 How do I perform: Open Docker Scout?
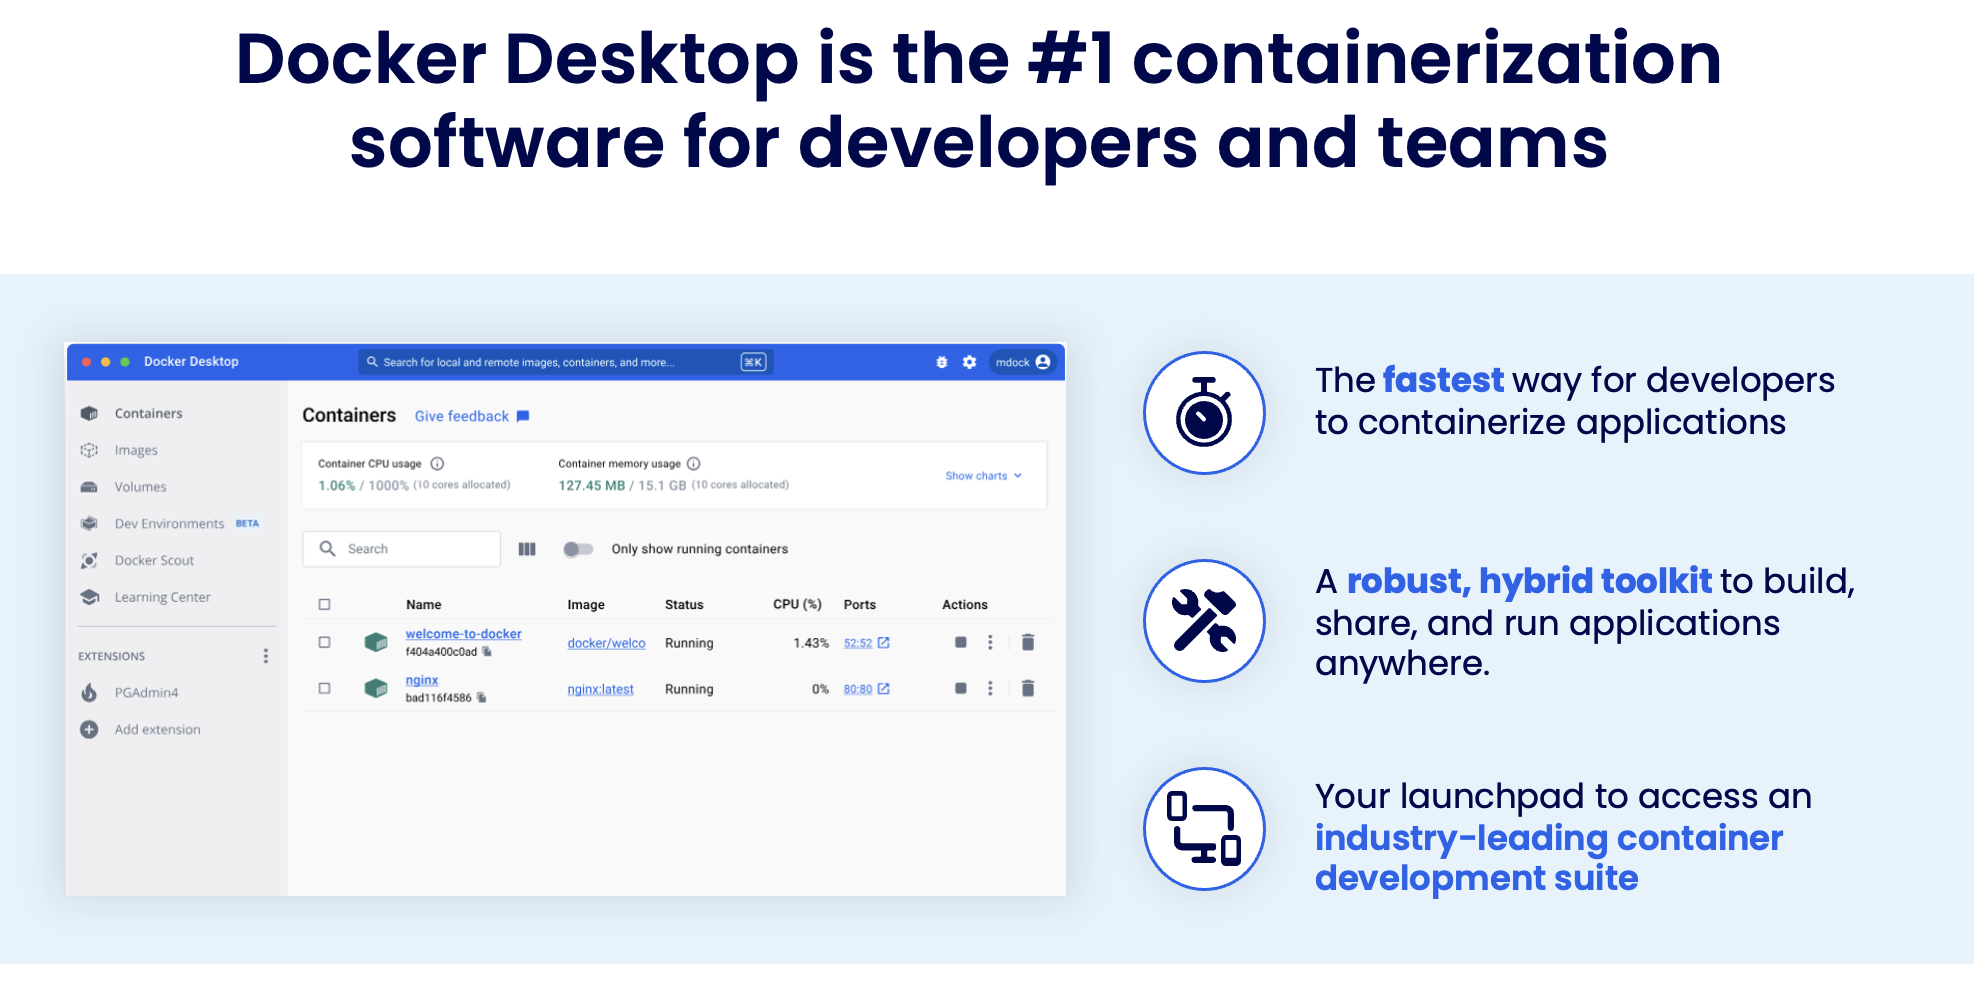[154, 560]
